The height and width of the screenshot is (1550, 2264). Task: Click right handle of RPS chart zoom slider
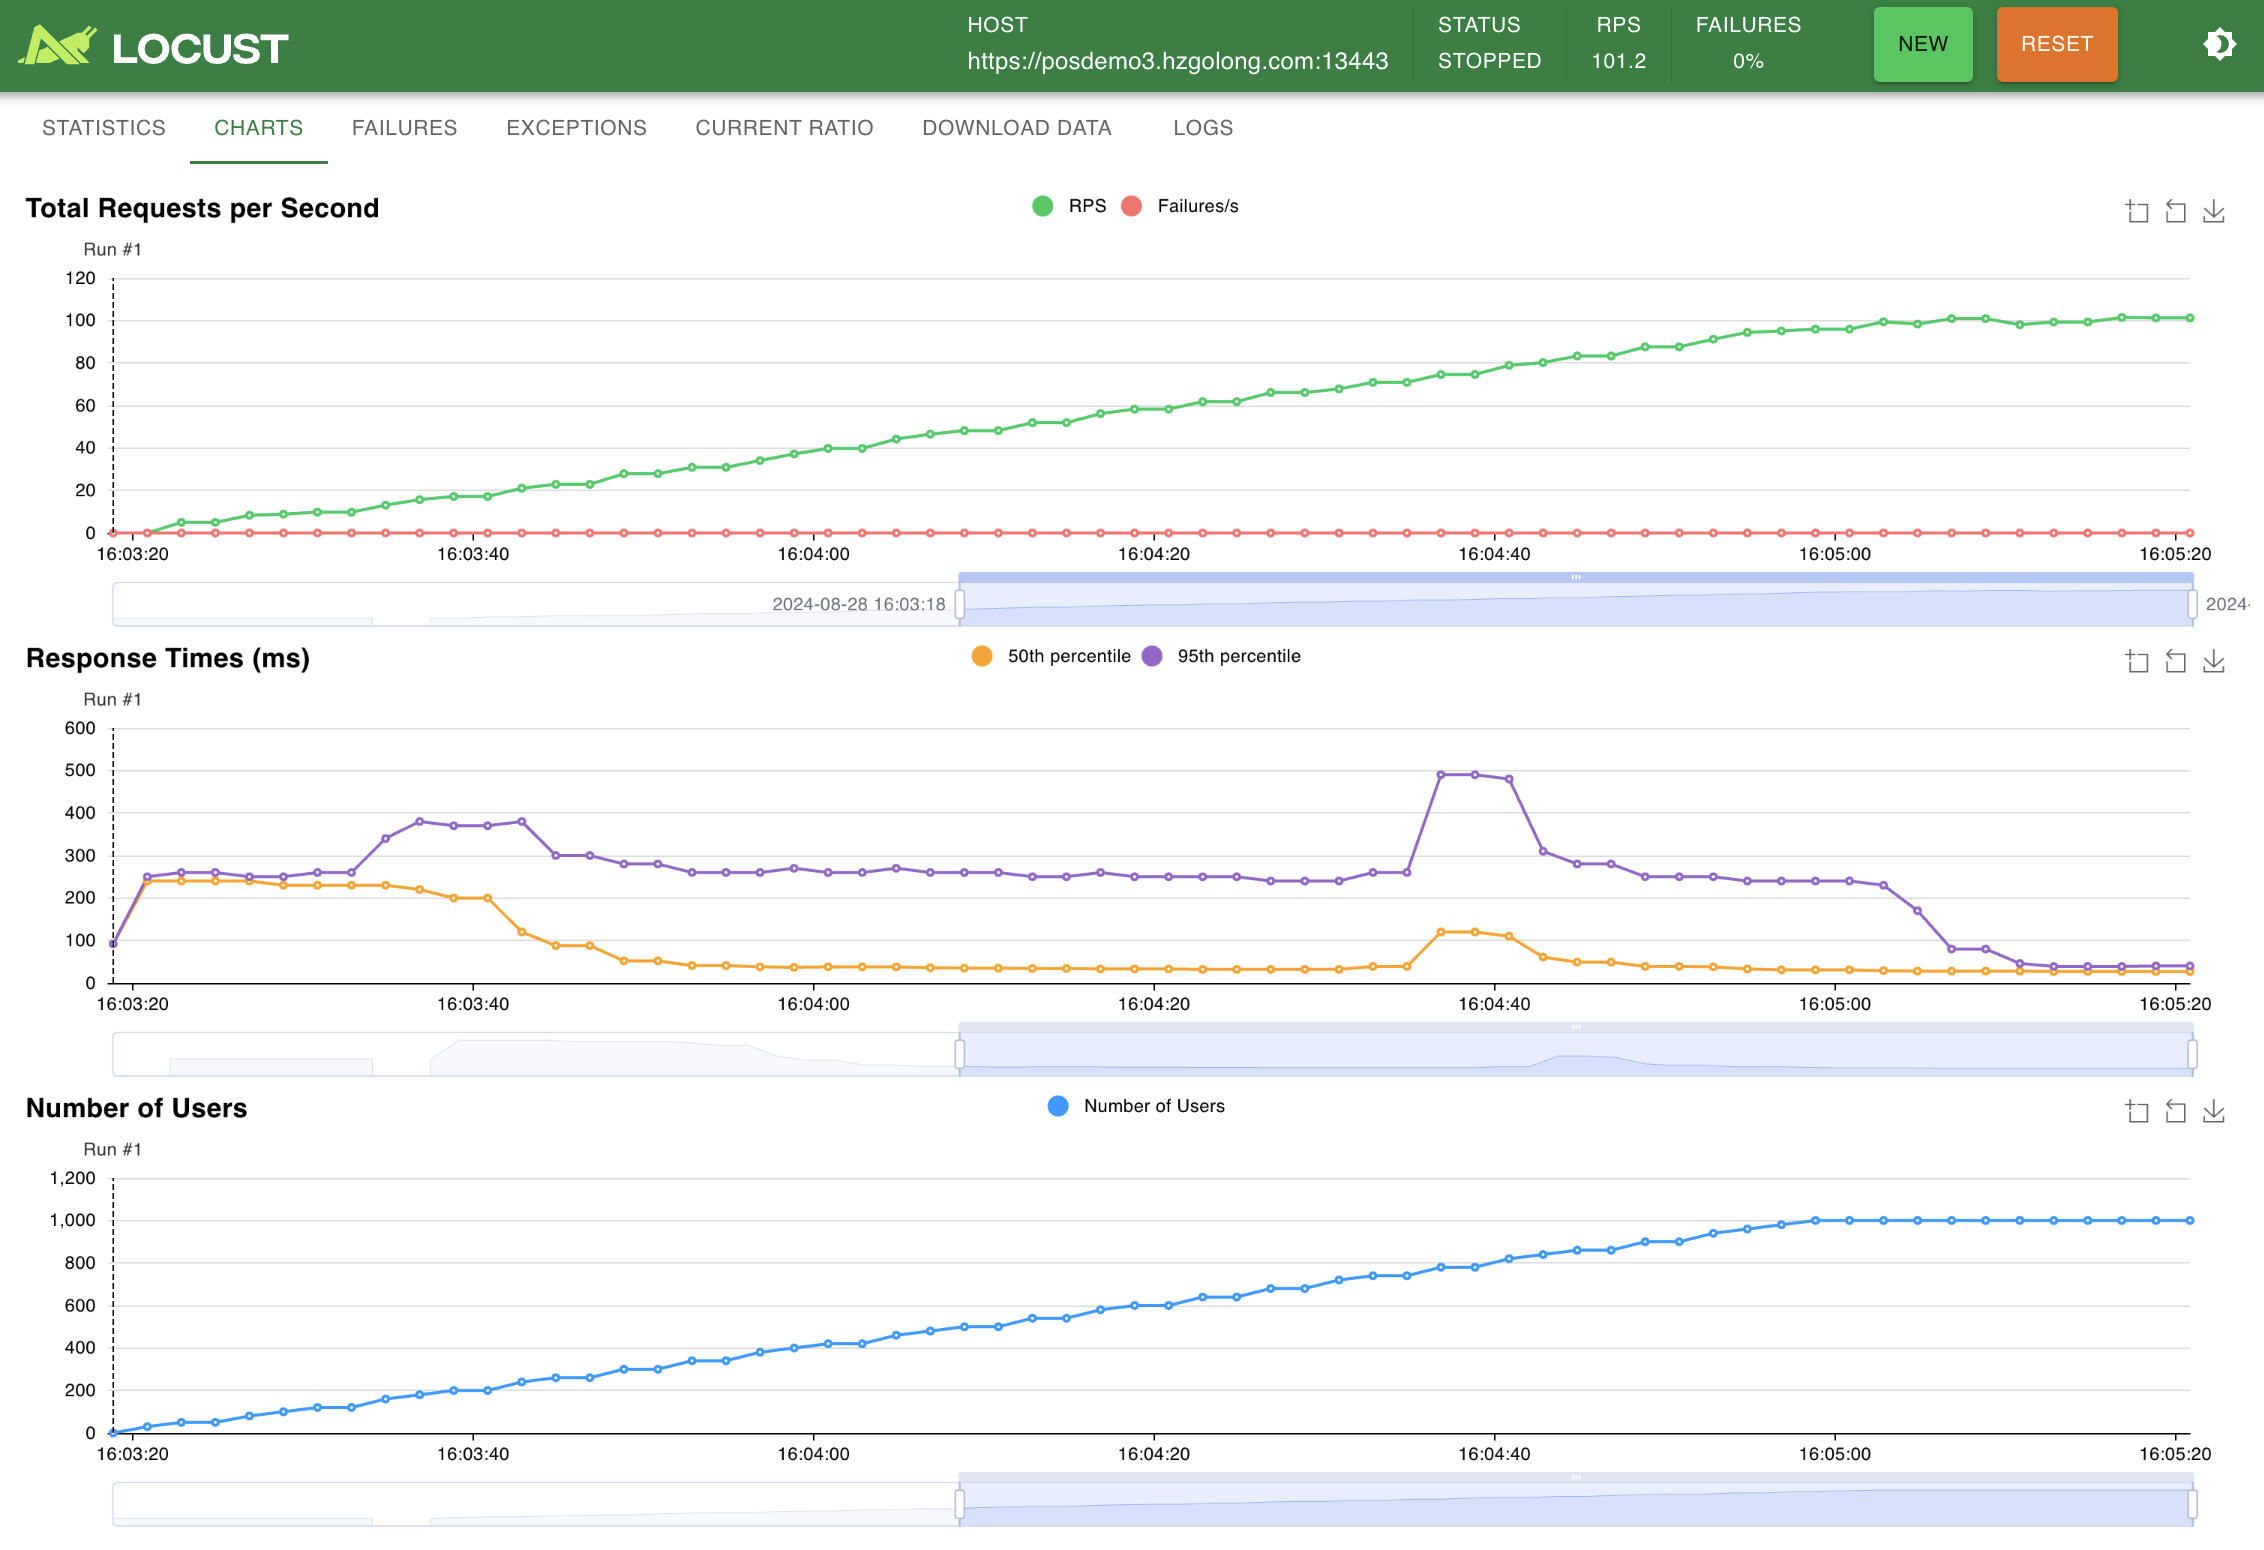tap(2192, 604)
